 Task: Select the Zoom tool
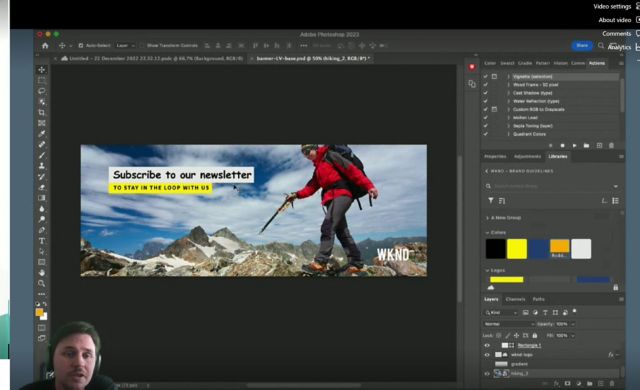(x=42, y=284)
